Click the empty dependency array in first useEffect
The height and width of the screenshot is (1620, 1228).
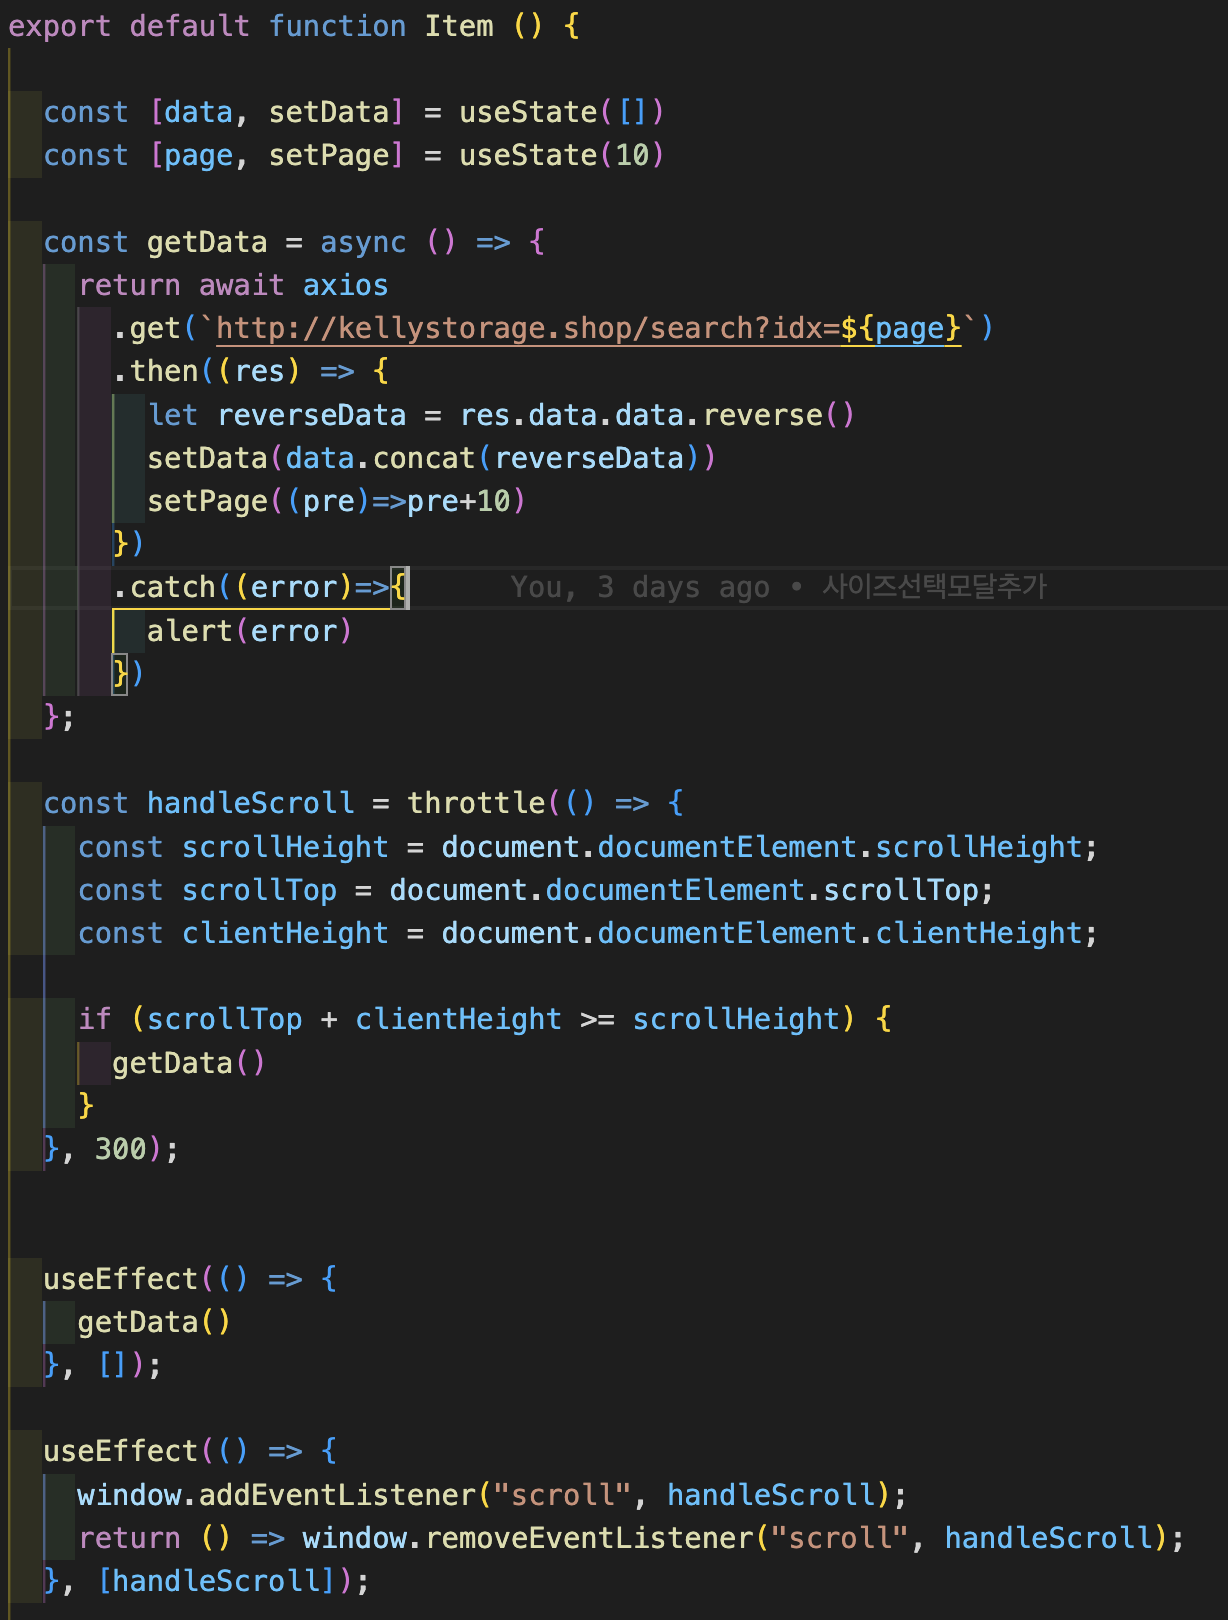pos(112,1365)
